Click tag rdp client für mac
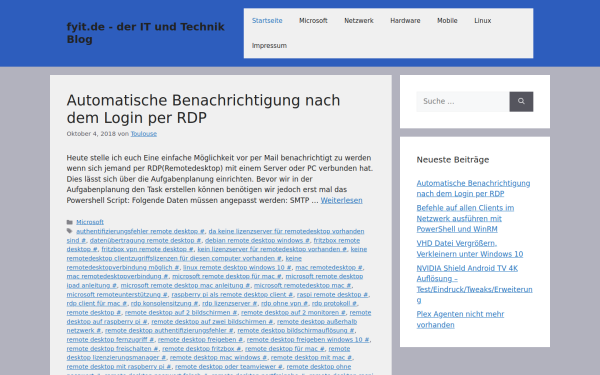This screenshot has height=375, width=600. point(97,303)
